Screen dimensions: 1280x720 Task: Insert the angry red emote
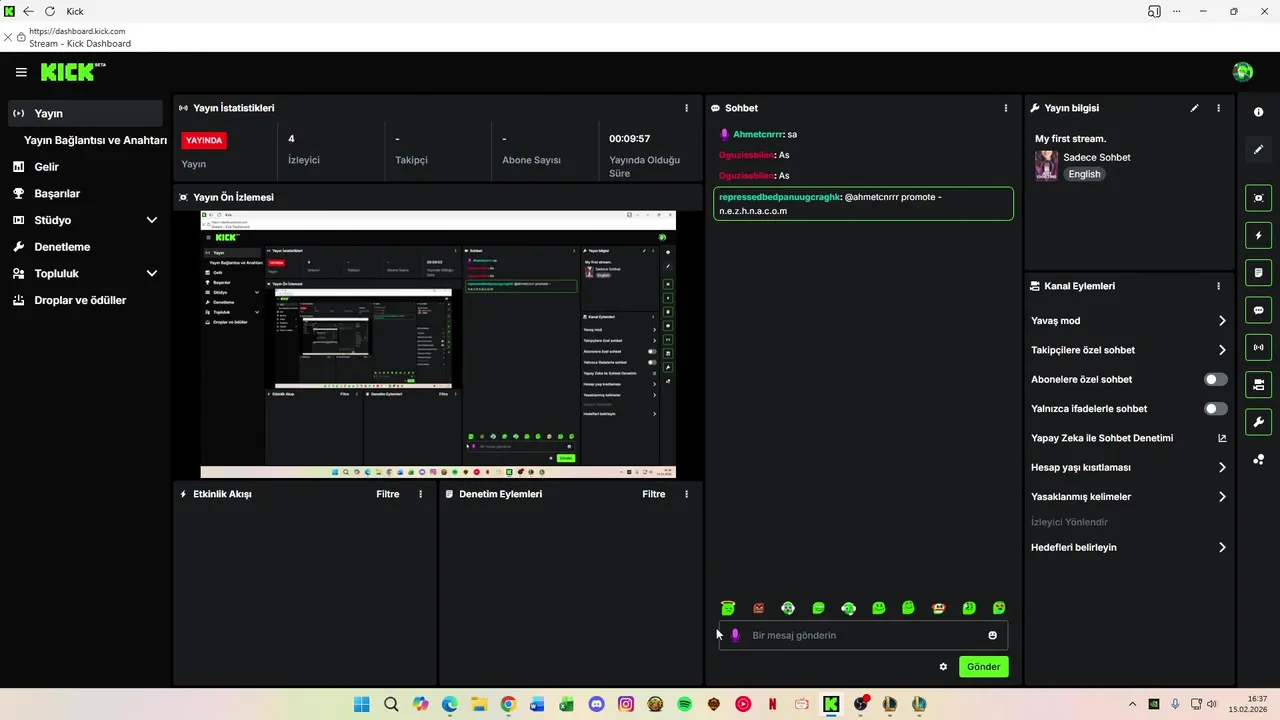(x=758, y=608)
